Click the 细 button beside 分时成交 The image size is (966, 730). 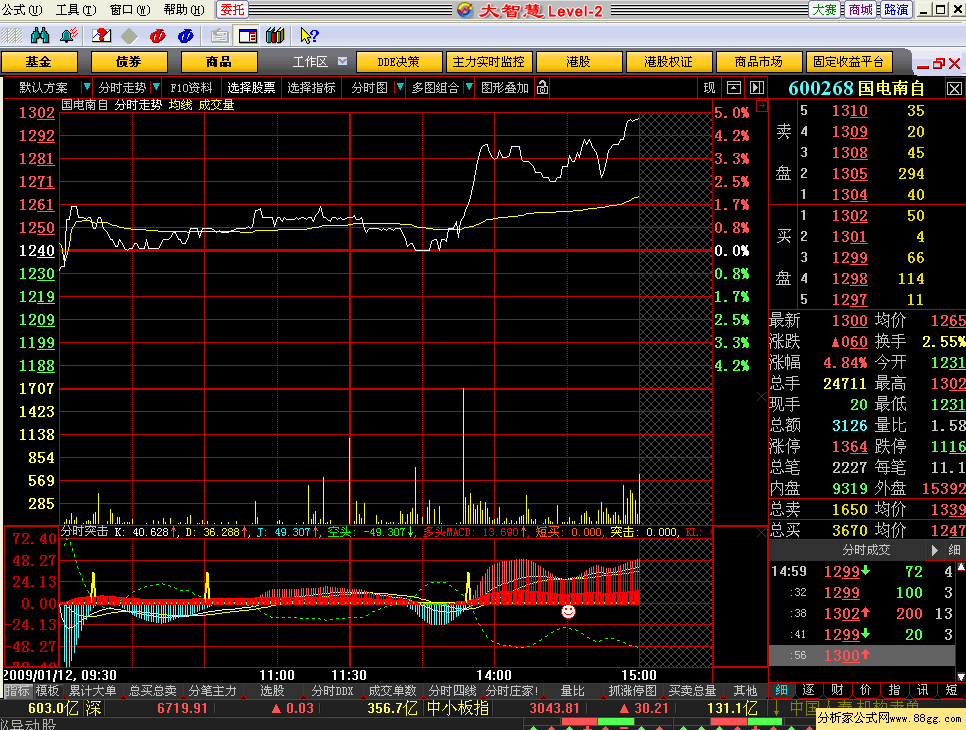pyautogui.click(x=954, y=550)
